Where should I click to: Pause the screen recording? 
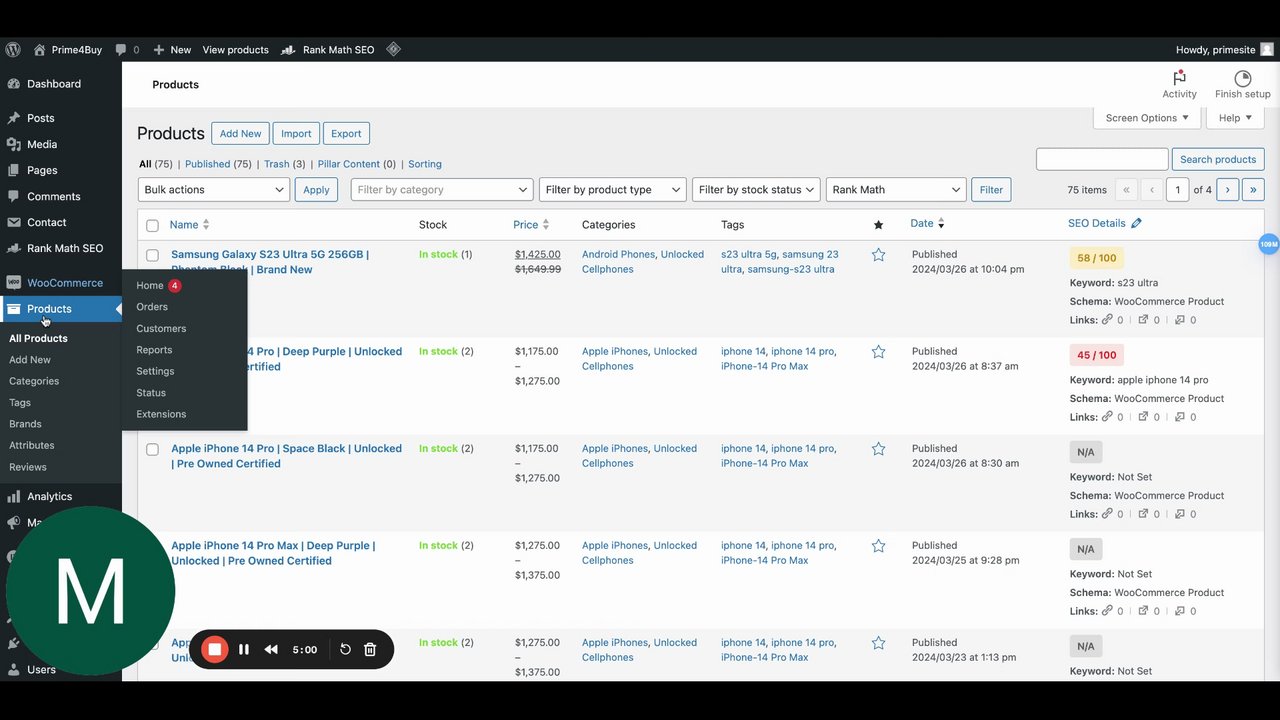coord(244,649)
